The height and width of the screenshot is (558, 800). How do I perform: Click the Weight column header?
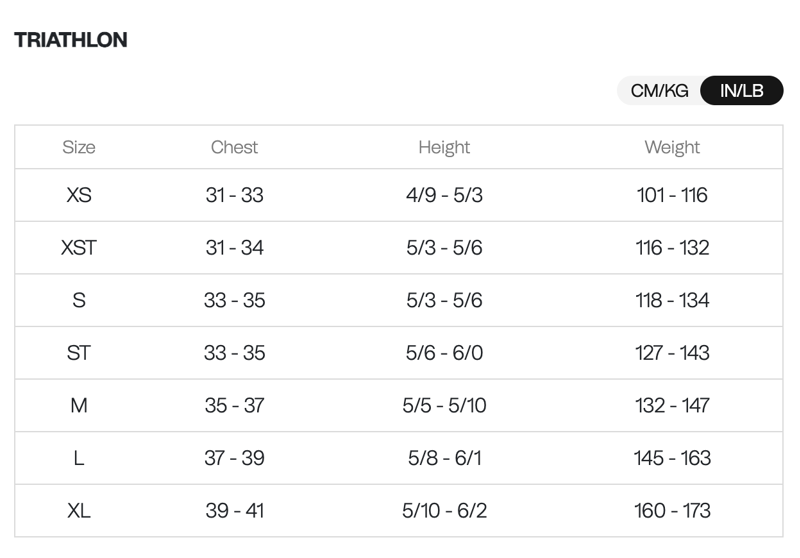(672, 147)
